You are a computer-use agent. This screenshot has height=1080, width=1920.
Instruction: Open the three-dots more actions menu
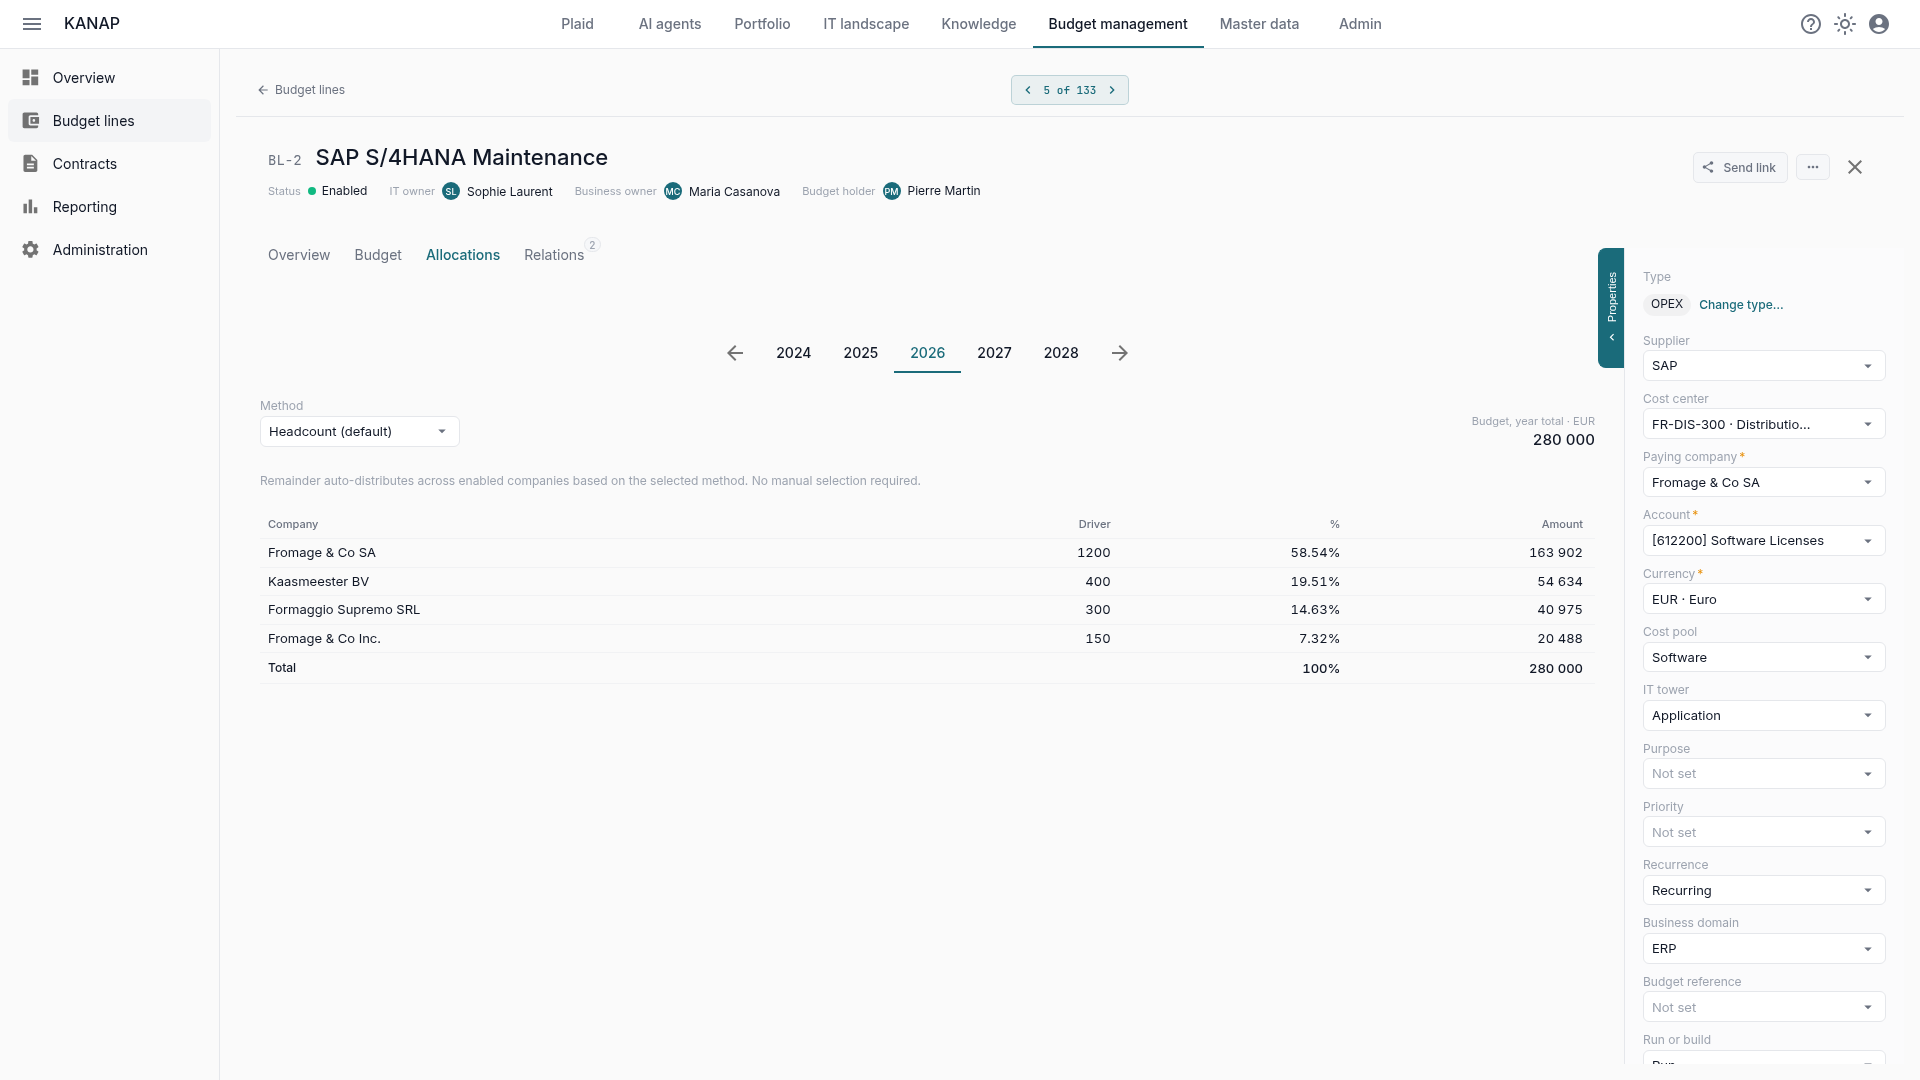[x=1813, y=167]
